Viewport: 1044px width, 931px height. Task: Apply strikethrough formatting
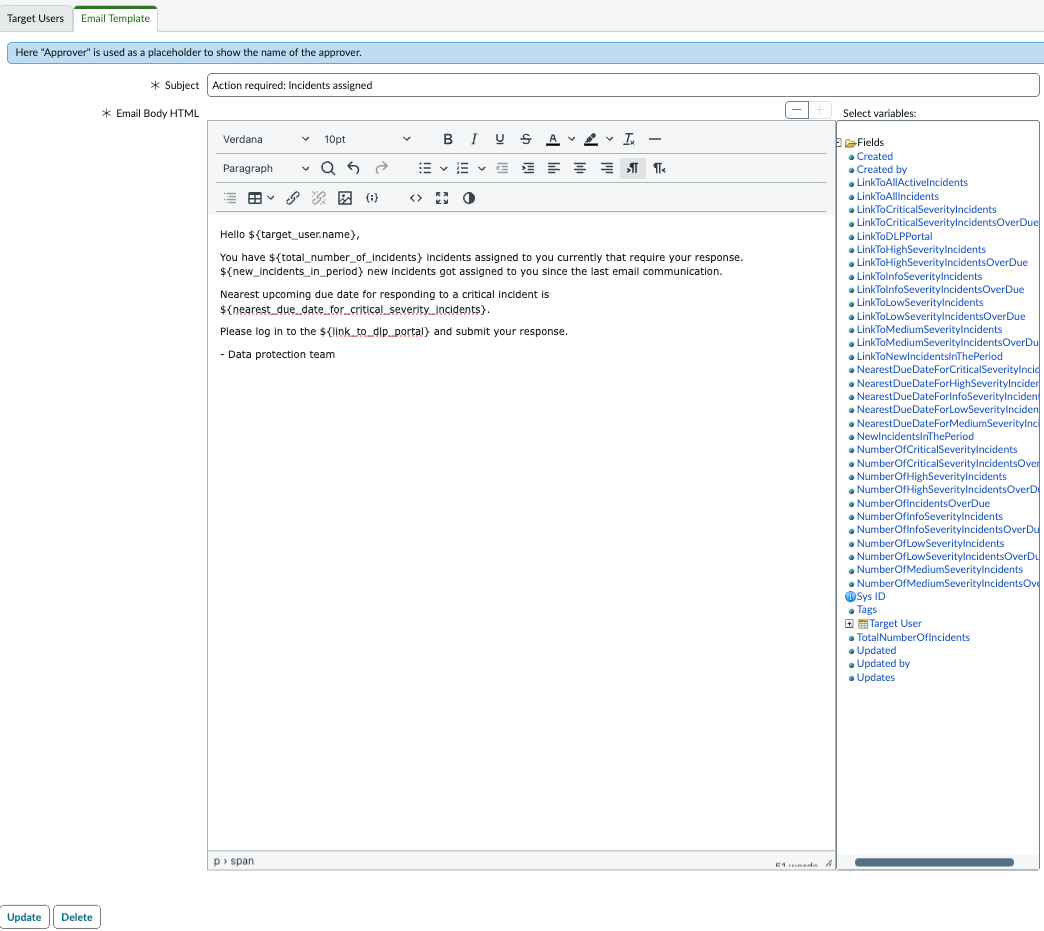526,139
